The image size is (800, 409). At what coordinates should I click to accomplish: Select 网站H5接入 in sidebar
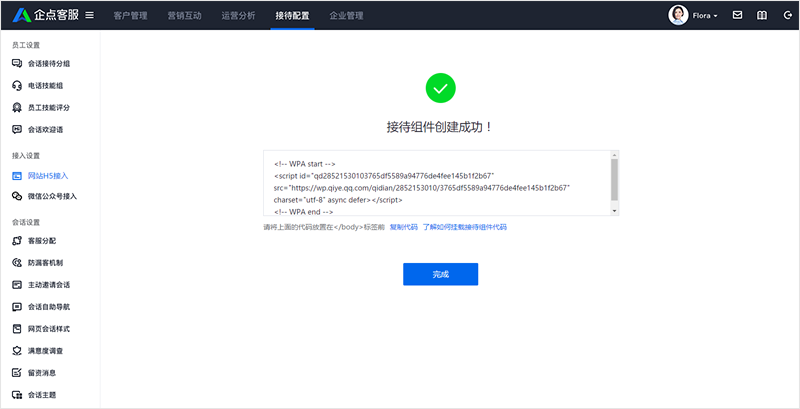50,176
